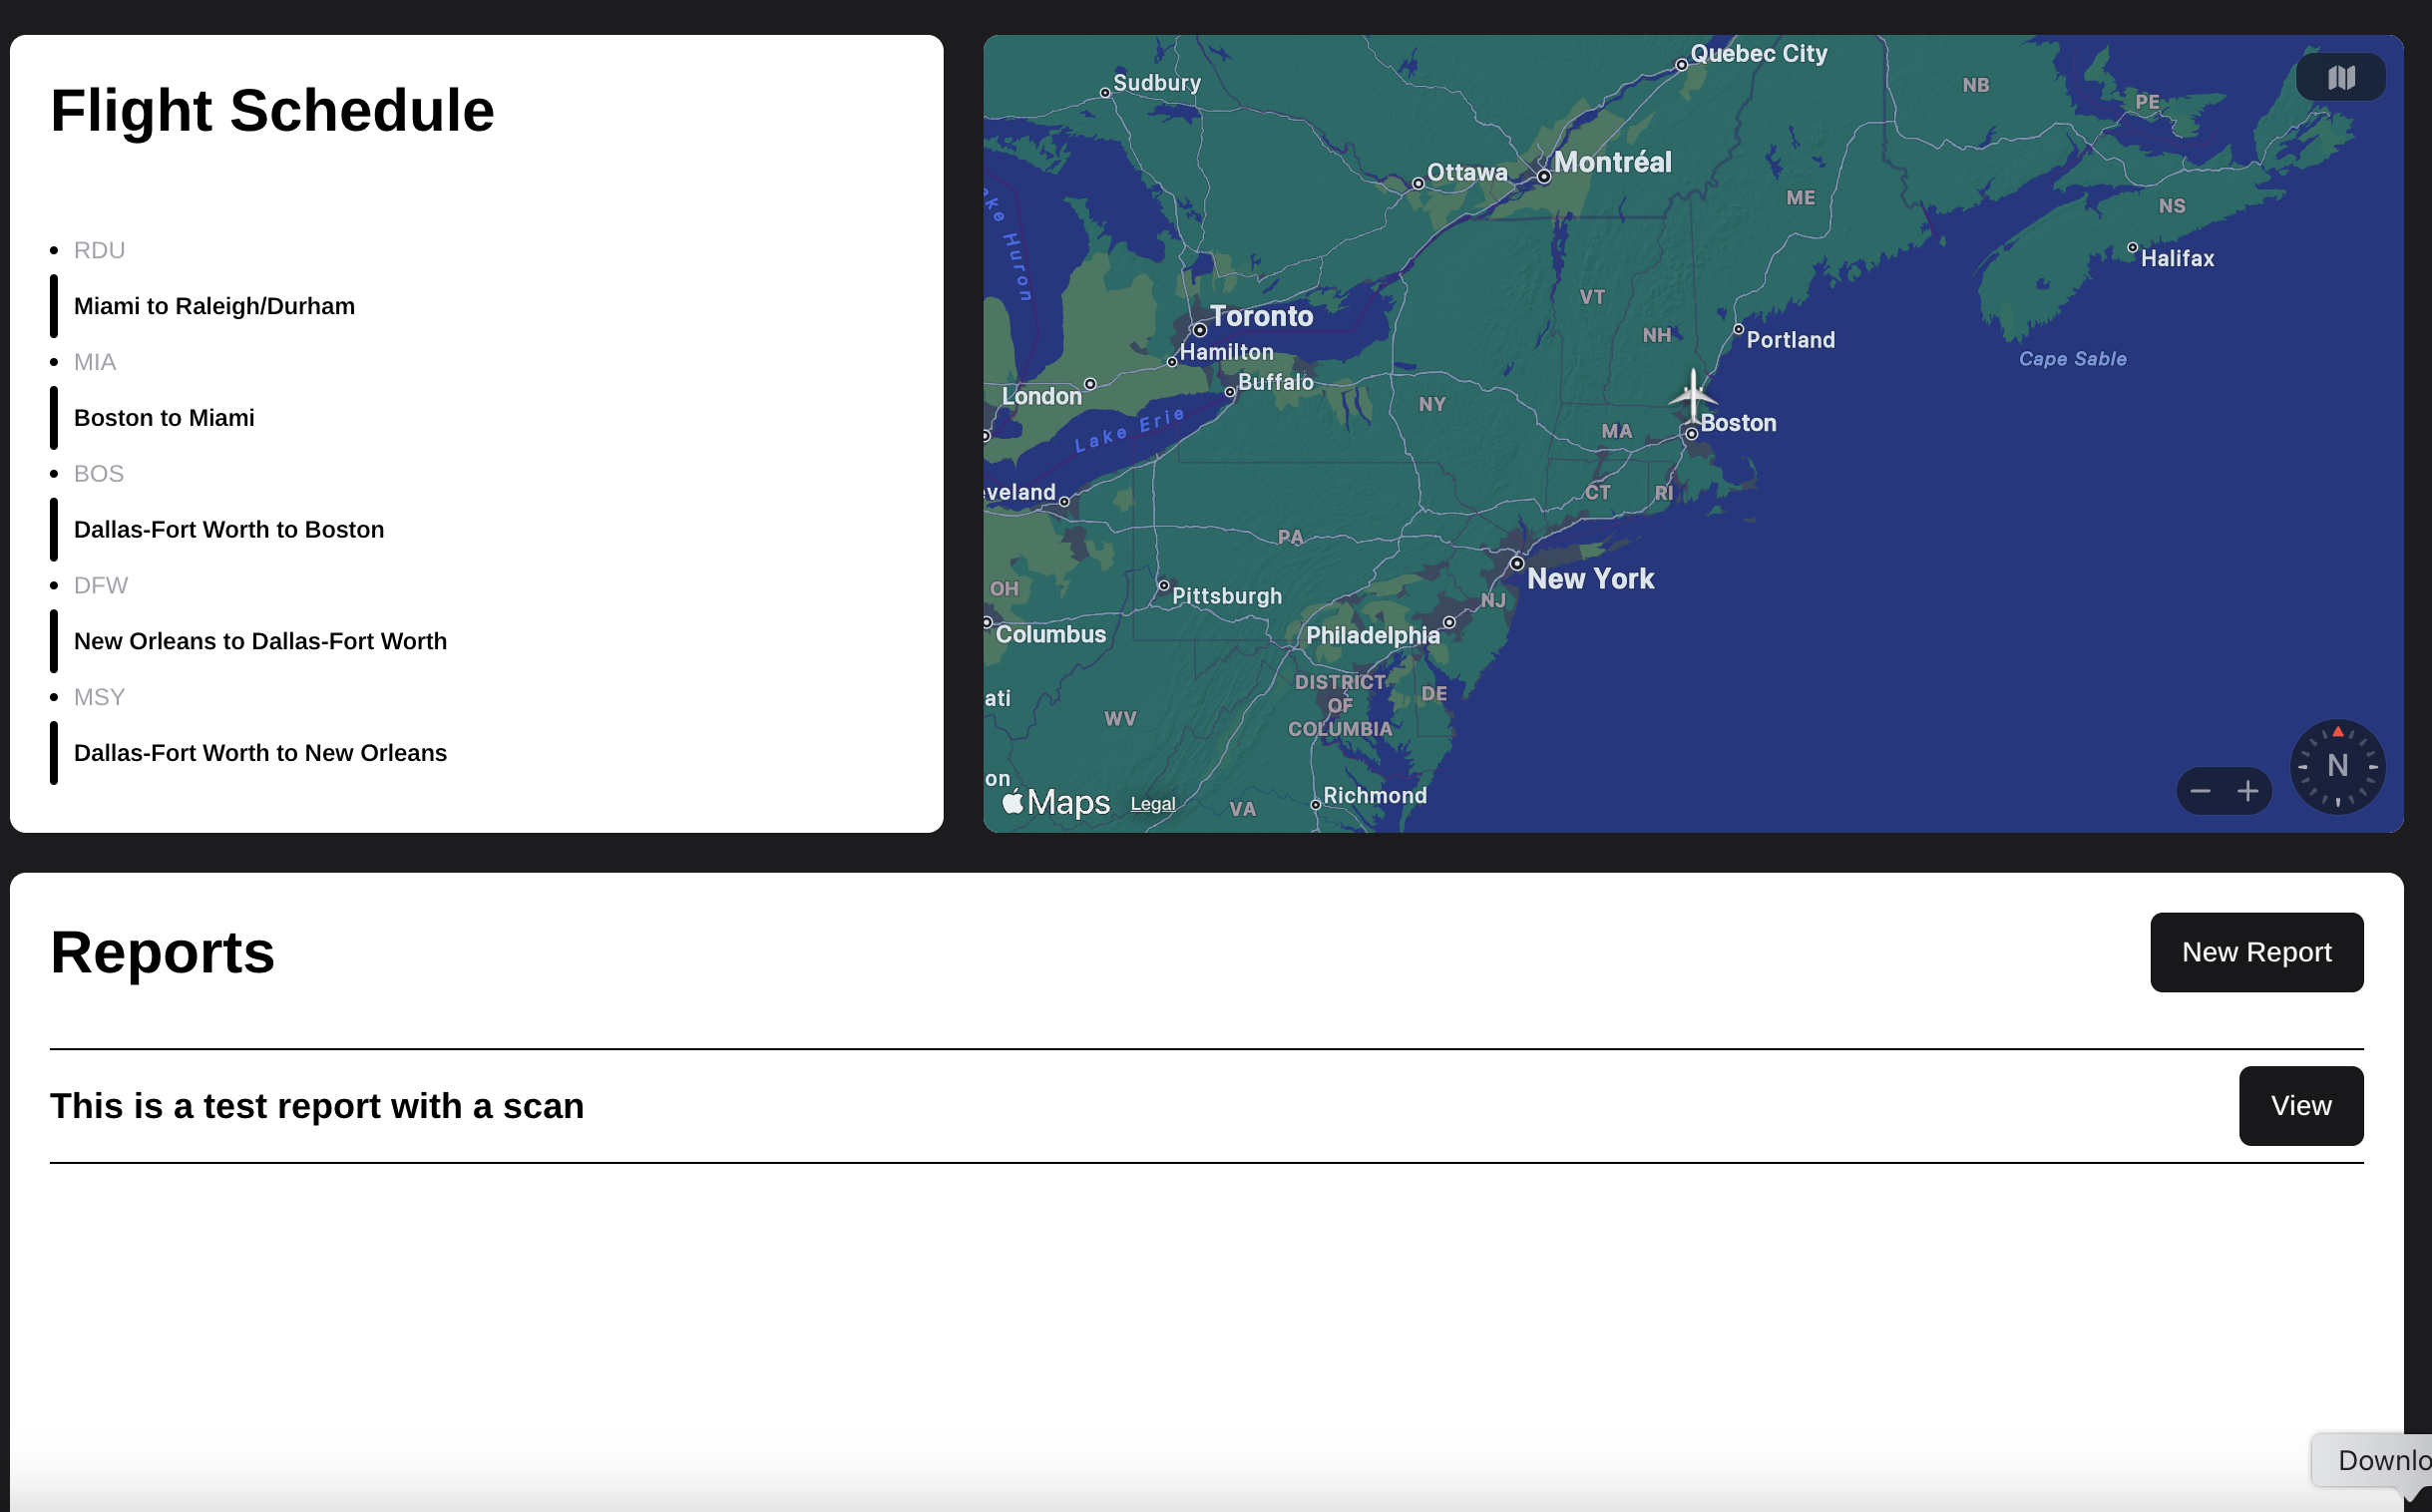Click the Boston city pin on the map

1691,434
